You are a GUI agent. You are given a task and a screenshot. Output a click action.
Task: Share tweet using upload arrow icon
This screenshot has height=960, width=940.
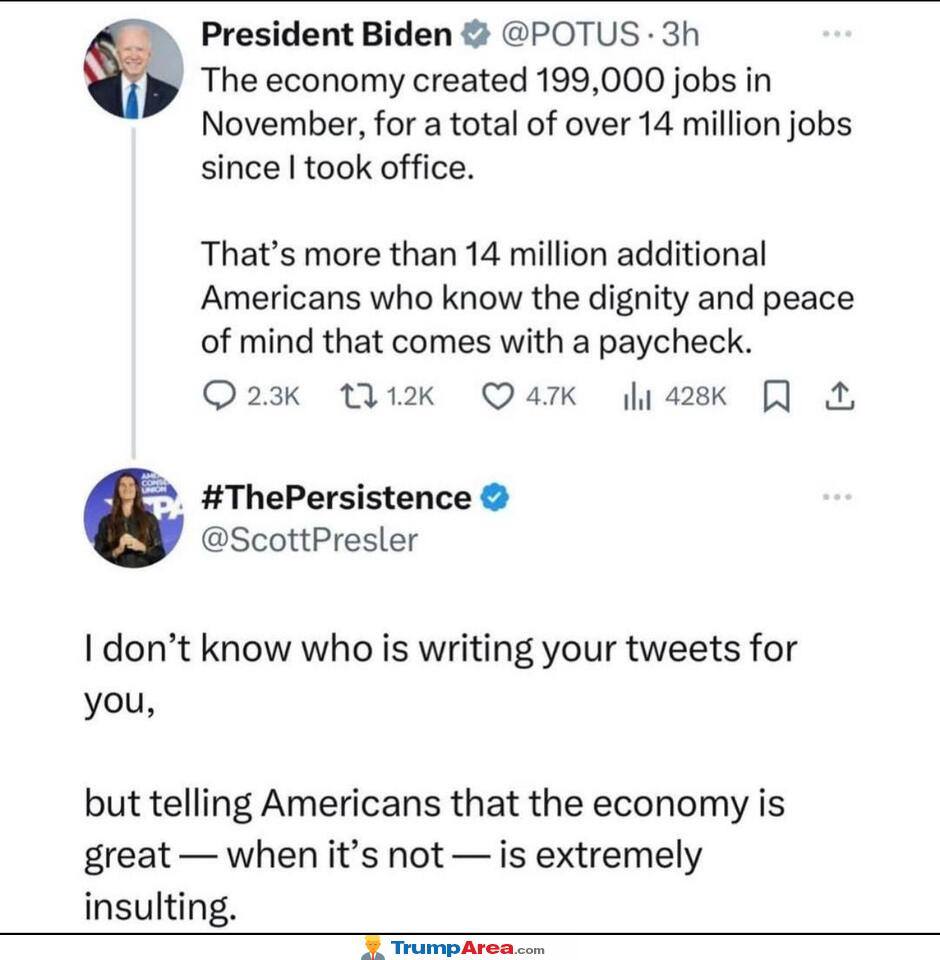(840, 396)
